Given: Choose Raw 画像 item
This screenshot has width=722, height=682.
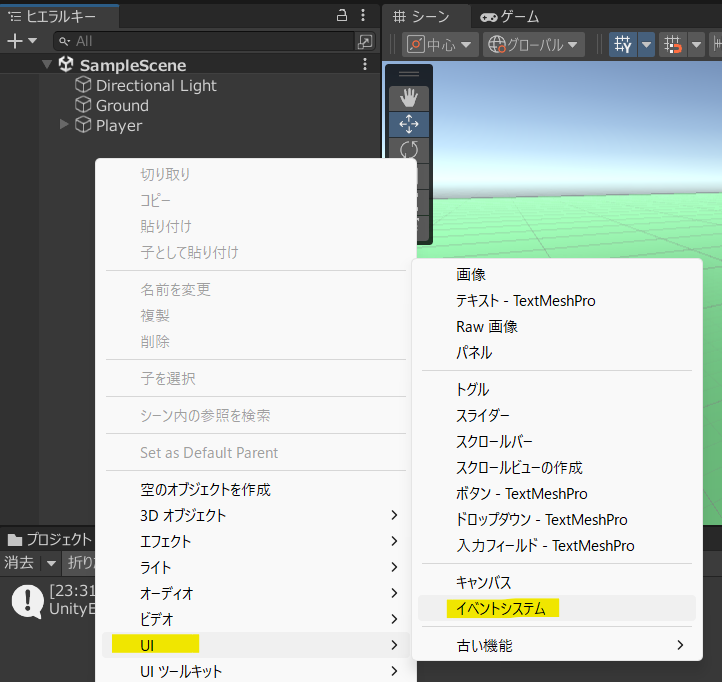Looking at the screenshot, I should 557,327.
